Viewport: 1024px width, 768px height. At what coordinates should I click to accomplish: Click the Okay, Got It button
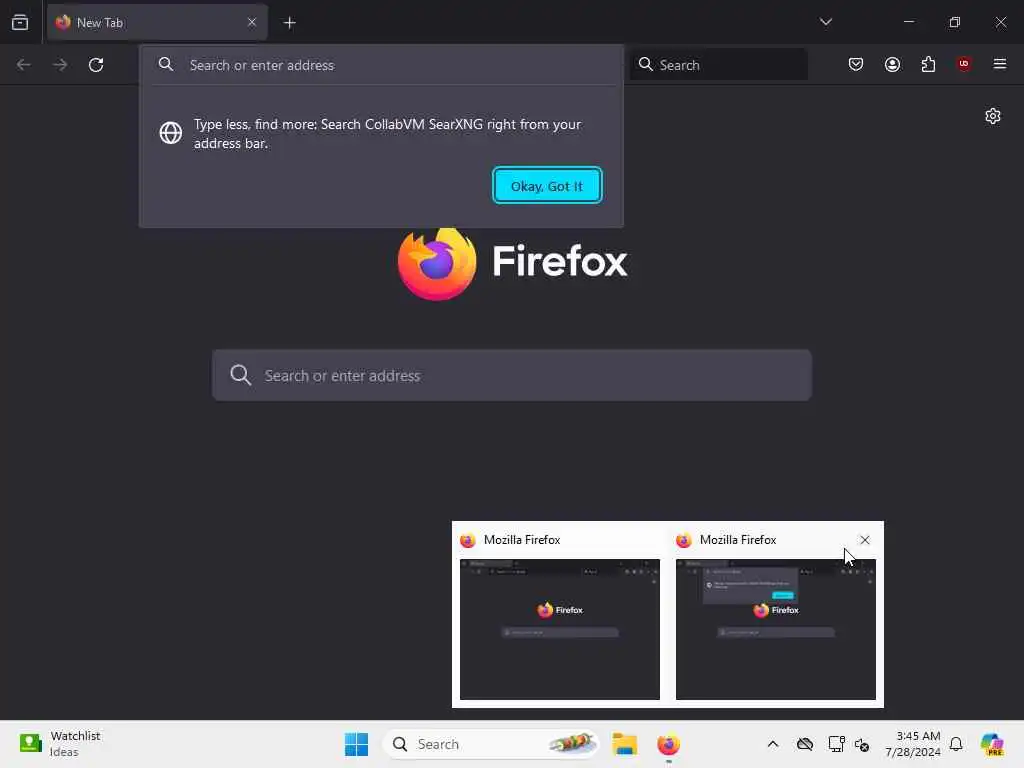(x=547, y=185)
